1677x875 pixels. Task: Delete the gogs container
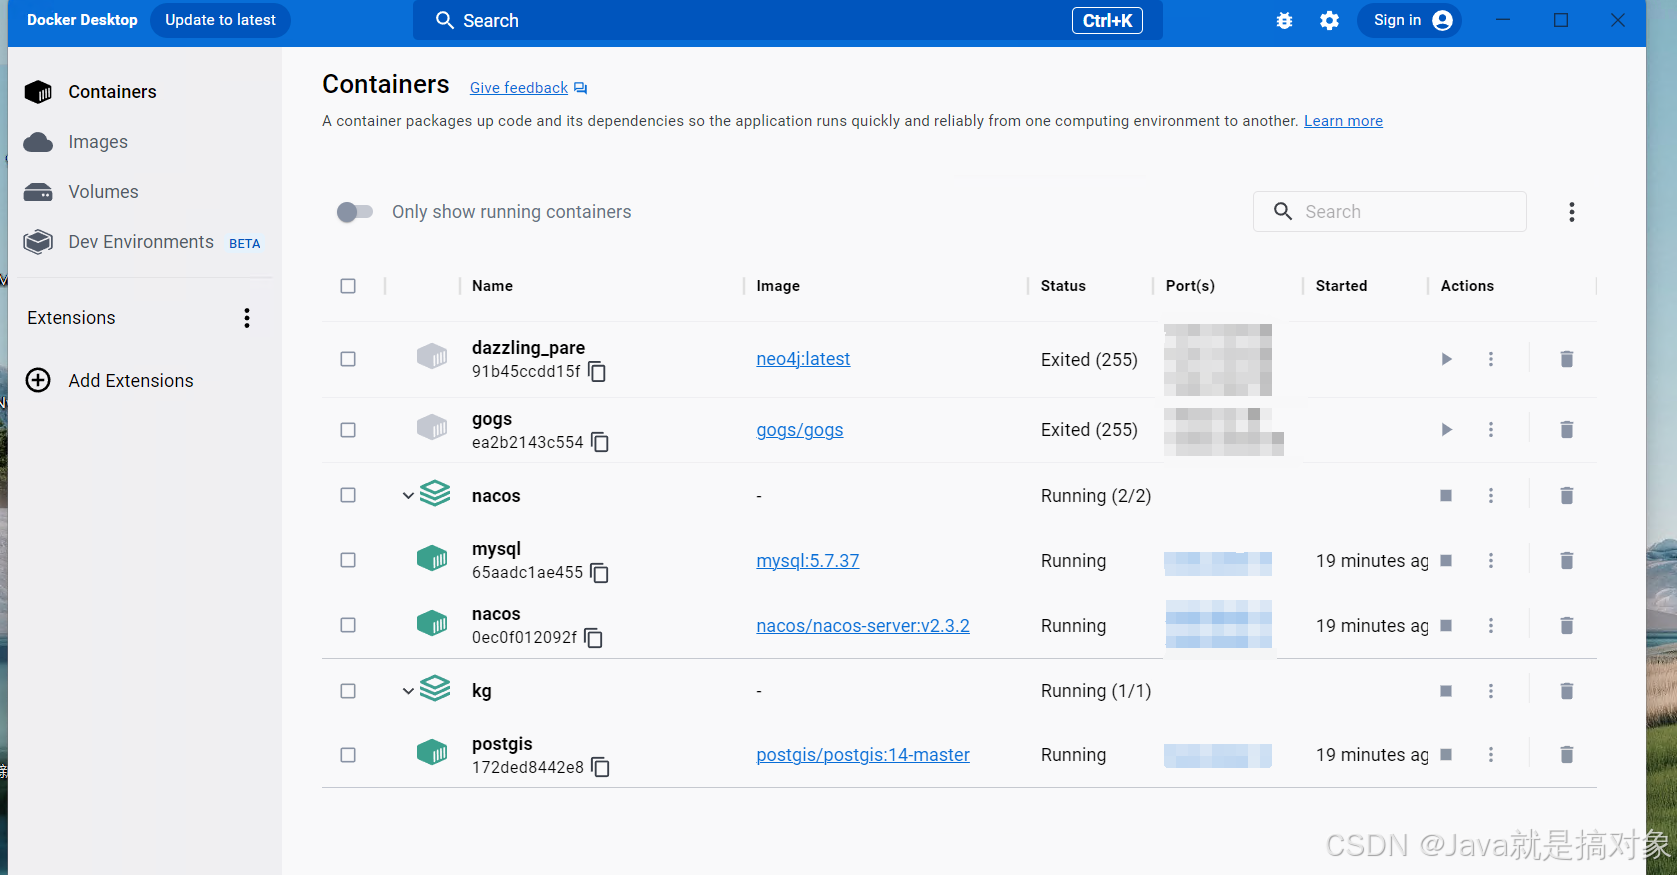[x=1567, y=430]
